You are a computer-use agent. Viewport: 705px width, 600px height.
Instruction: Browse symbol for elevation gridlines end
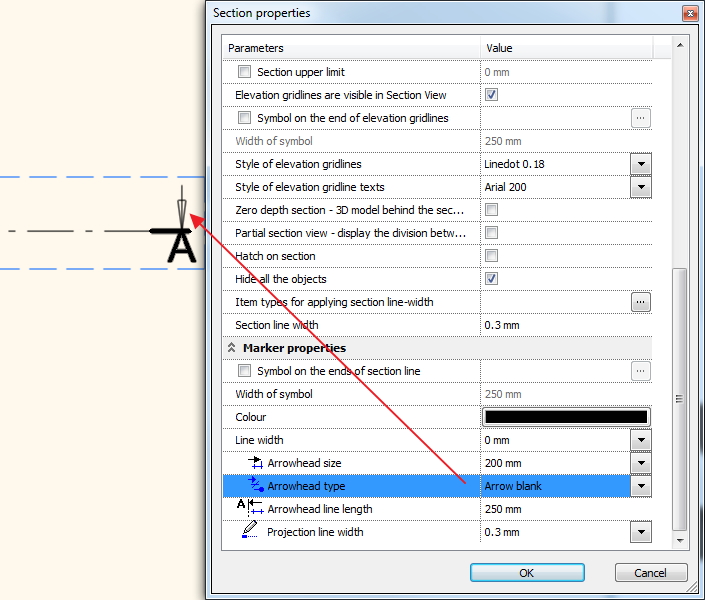point(641,118)
